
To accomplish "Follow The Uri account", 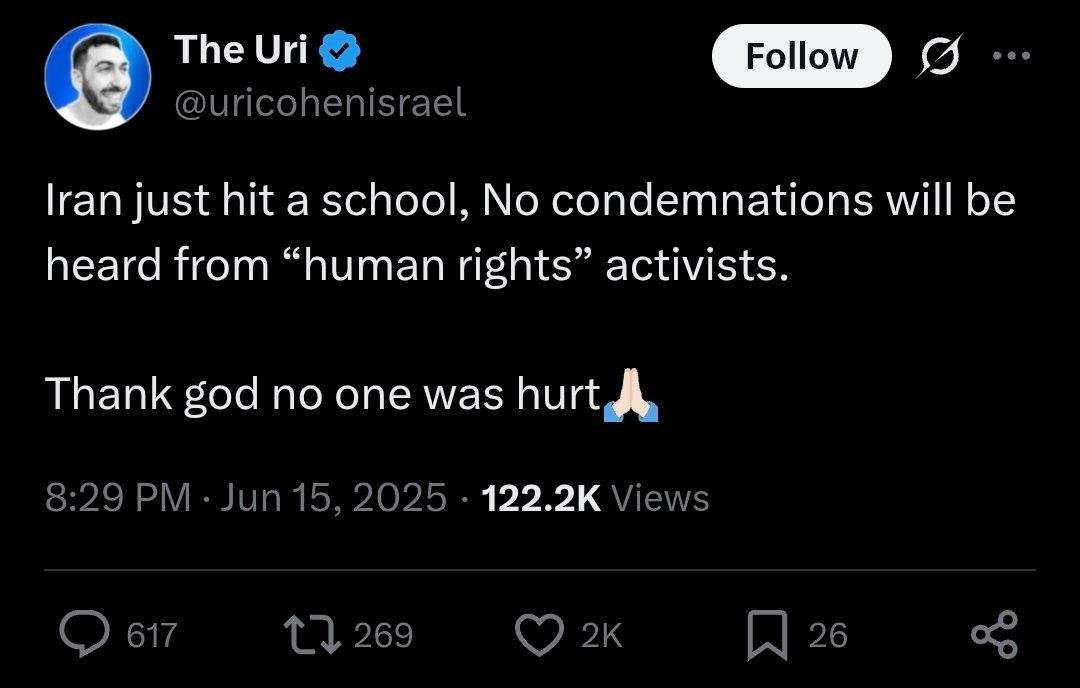I will [801, 56].
